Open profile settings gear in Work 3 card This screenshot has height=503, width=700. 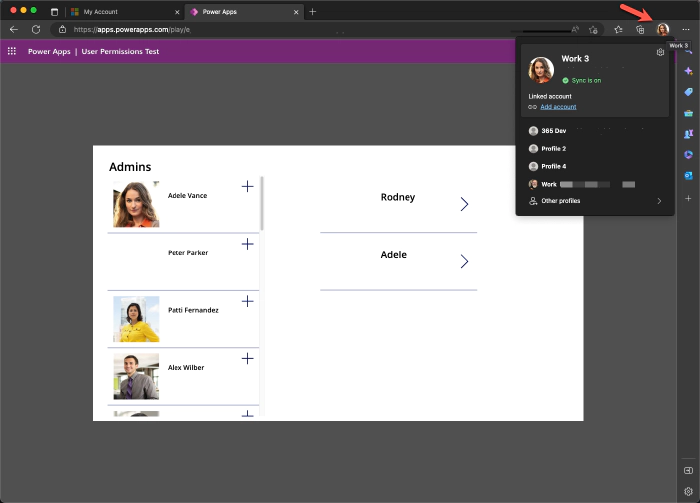click(660, 52)
